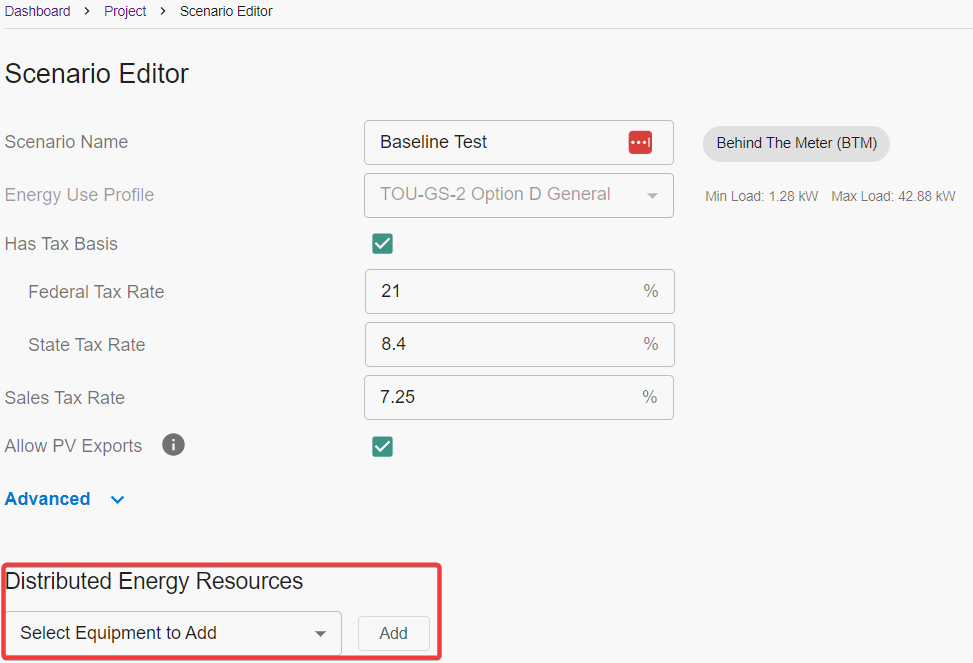Go to Dashboard via the breadcrumb

coord(38,11)
